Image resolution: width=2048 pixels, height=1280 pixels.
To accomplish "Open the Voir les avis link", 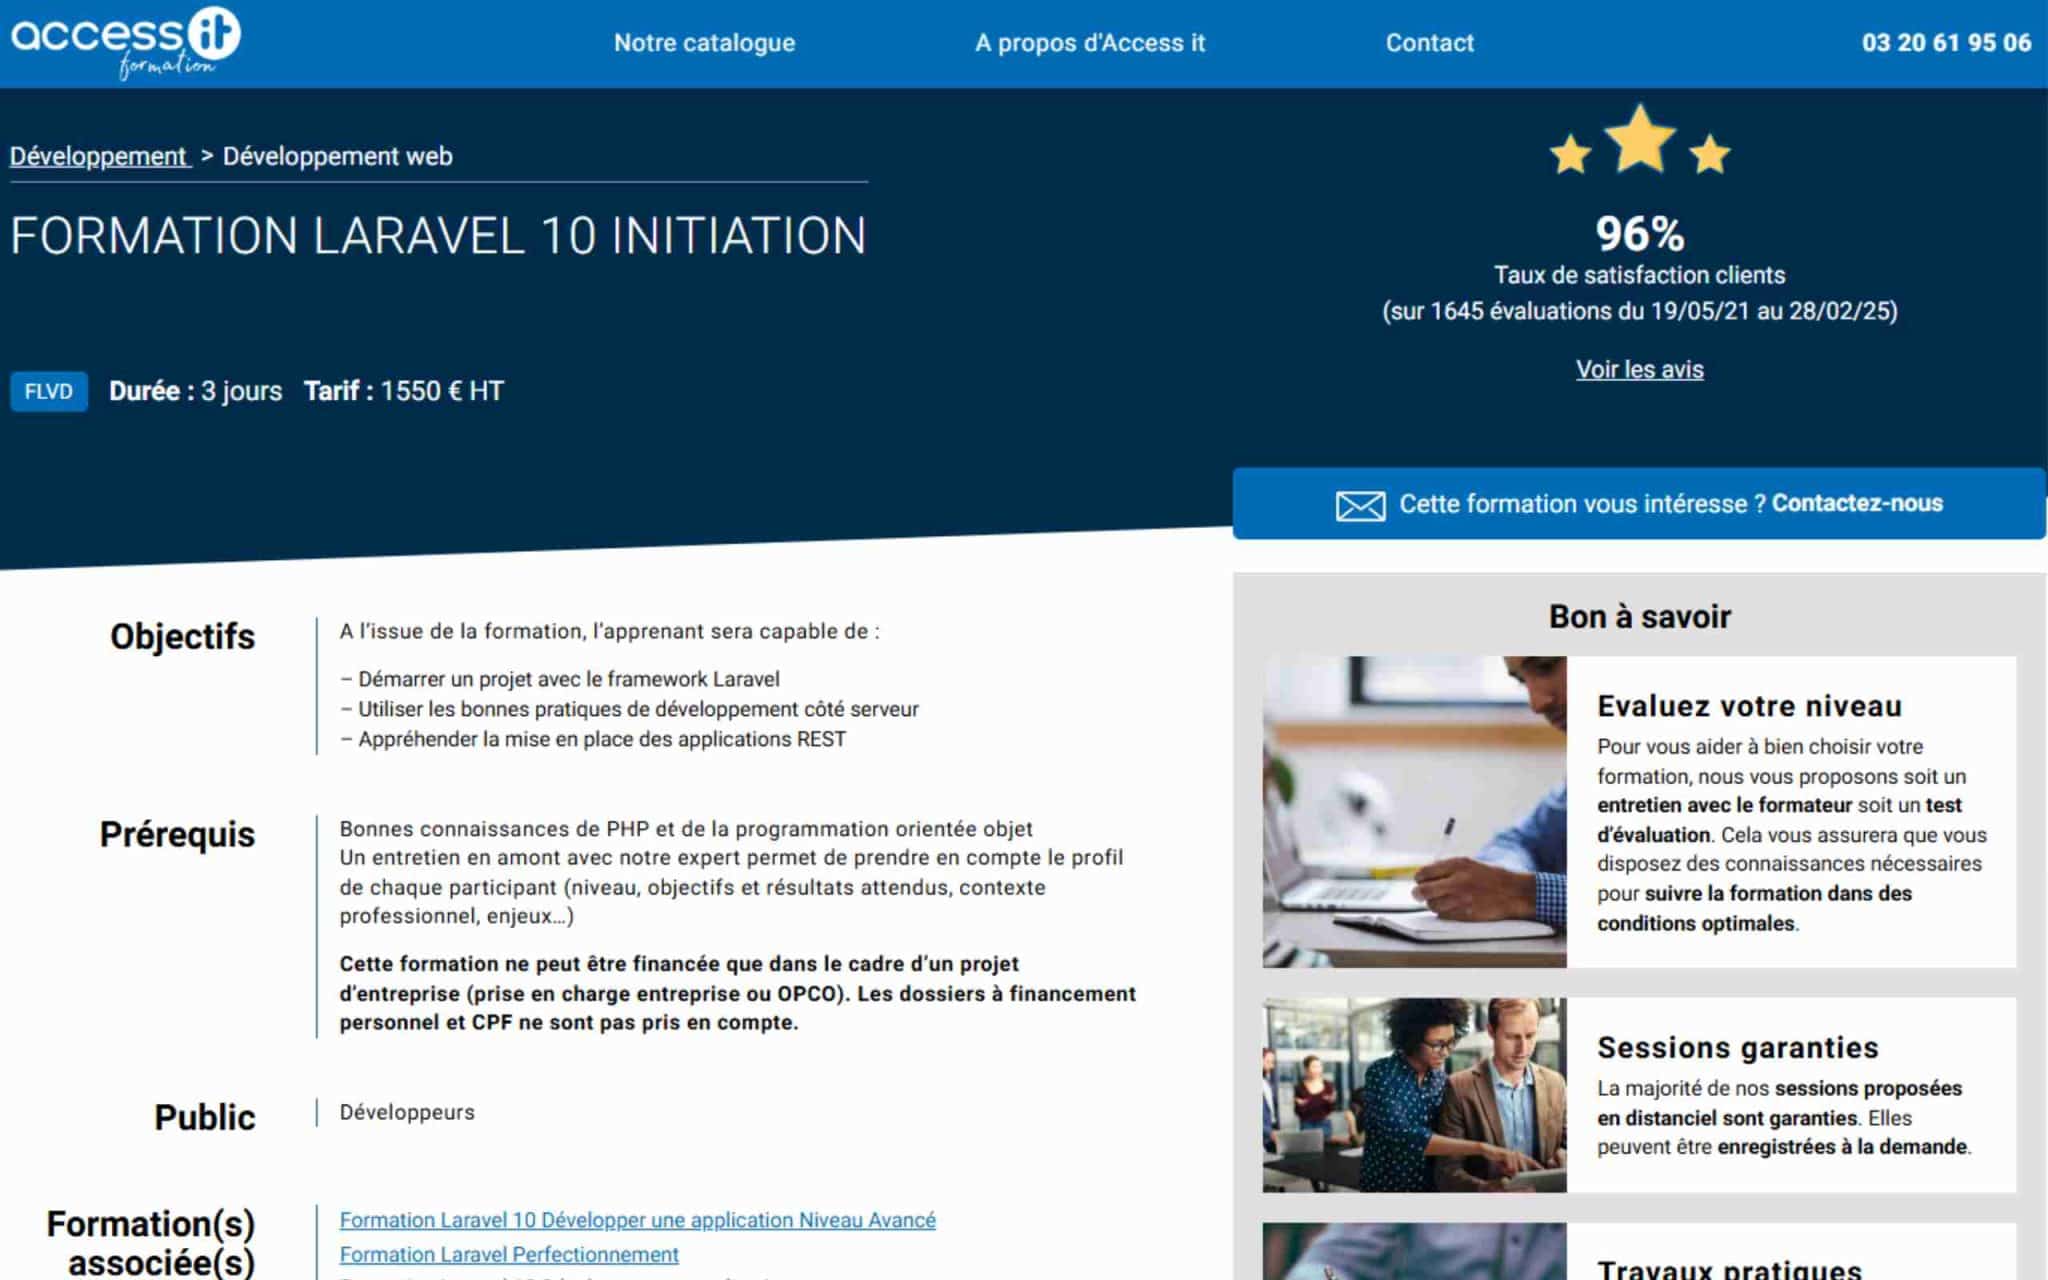I will pyautogui.click(x=1639, y=369).
